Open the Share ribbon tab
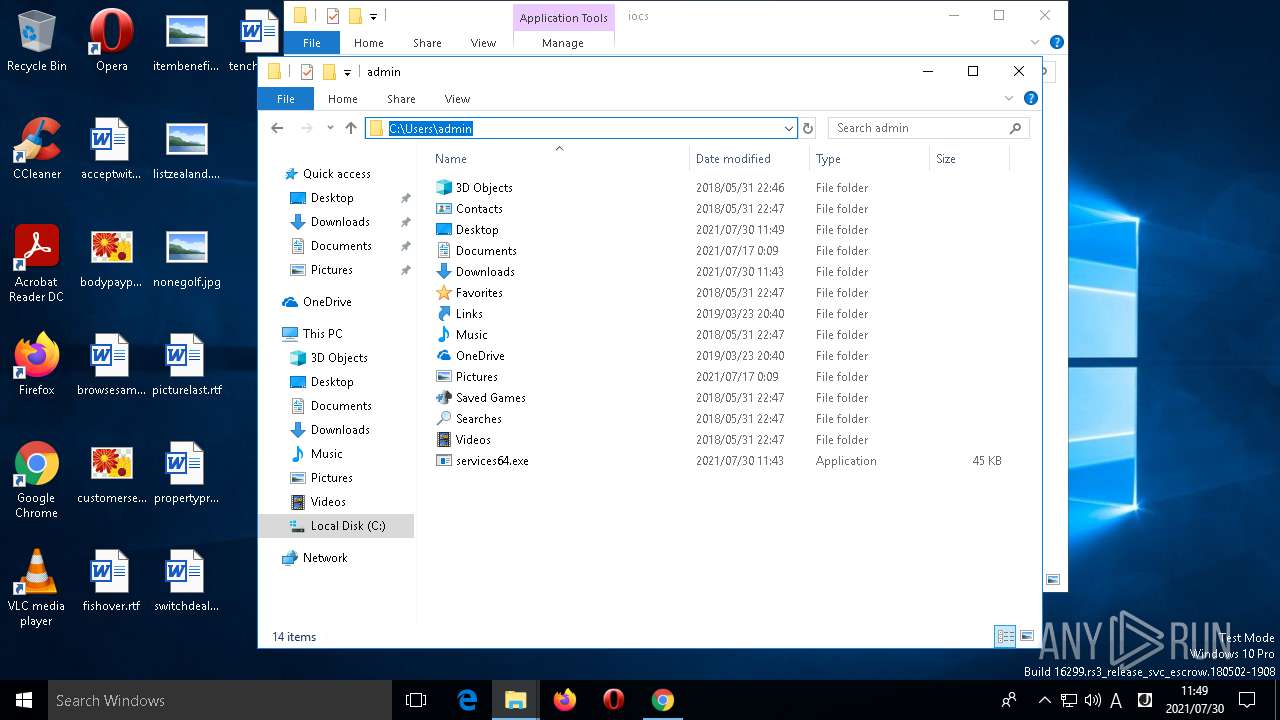The height and width of the screenshot is (720, 1280). [x=401, y=99]
